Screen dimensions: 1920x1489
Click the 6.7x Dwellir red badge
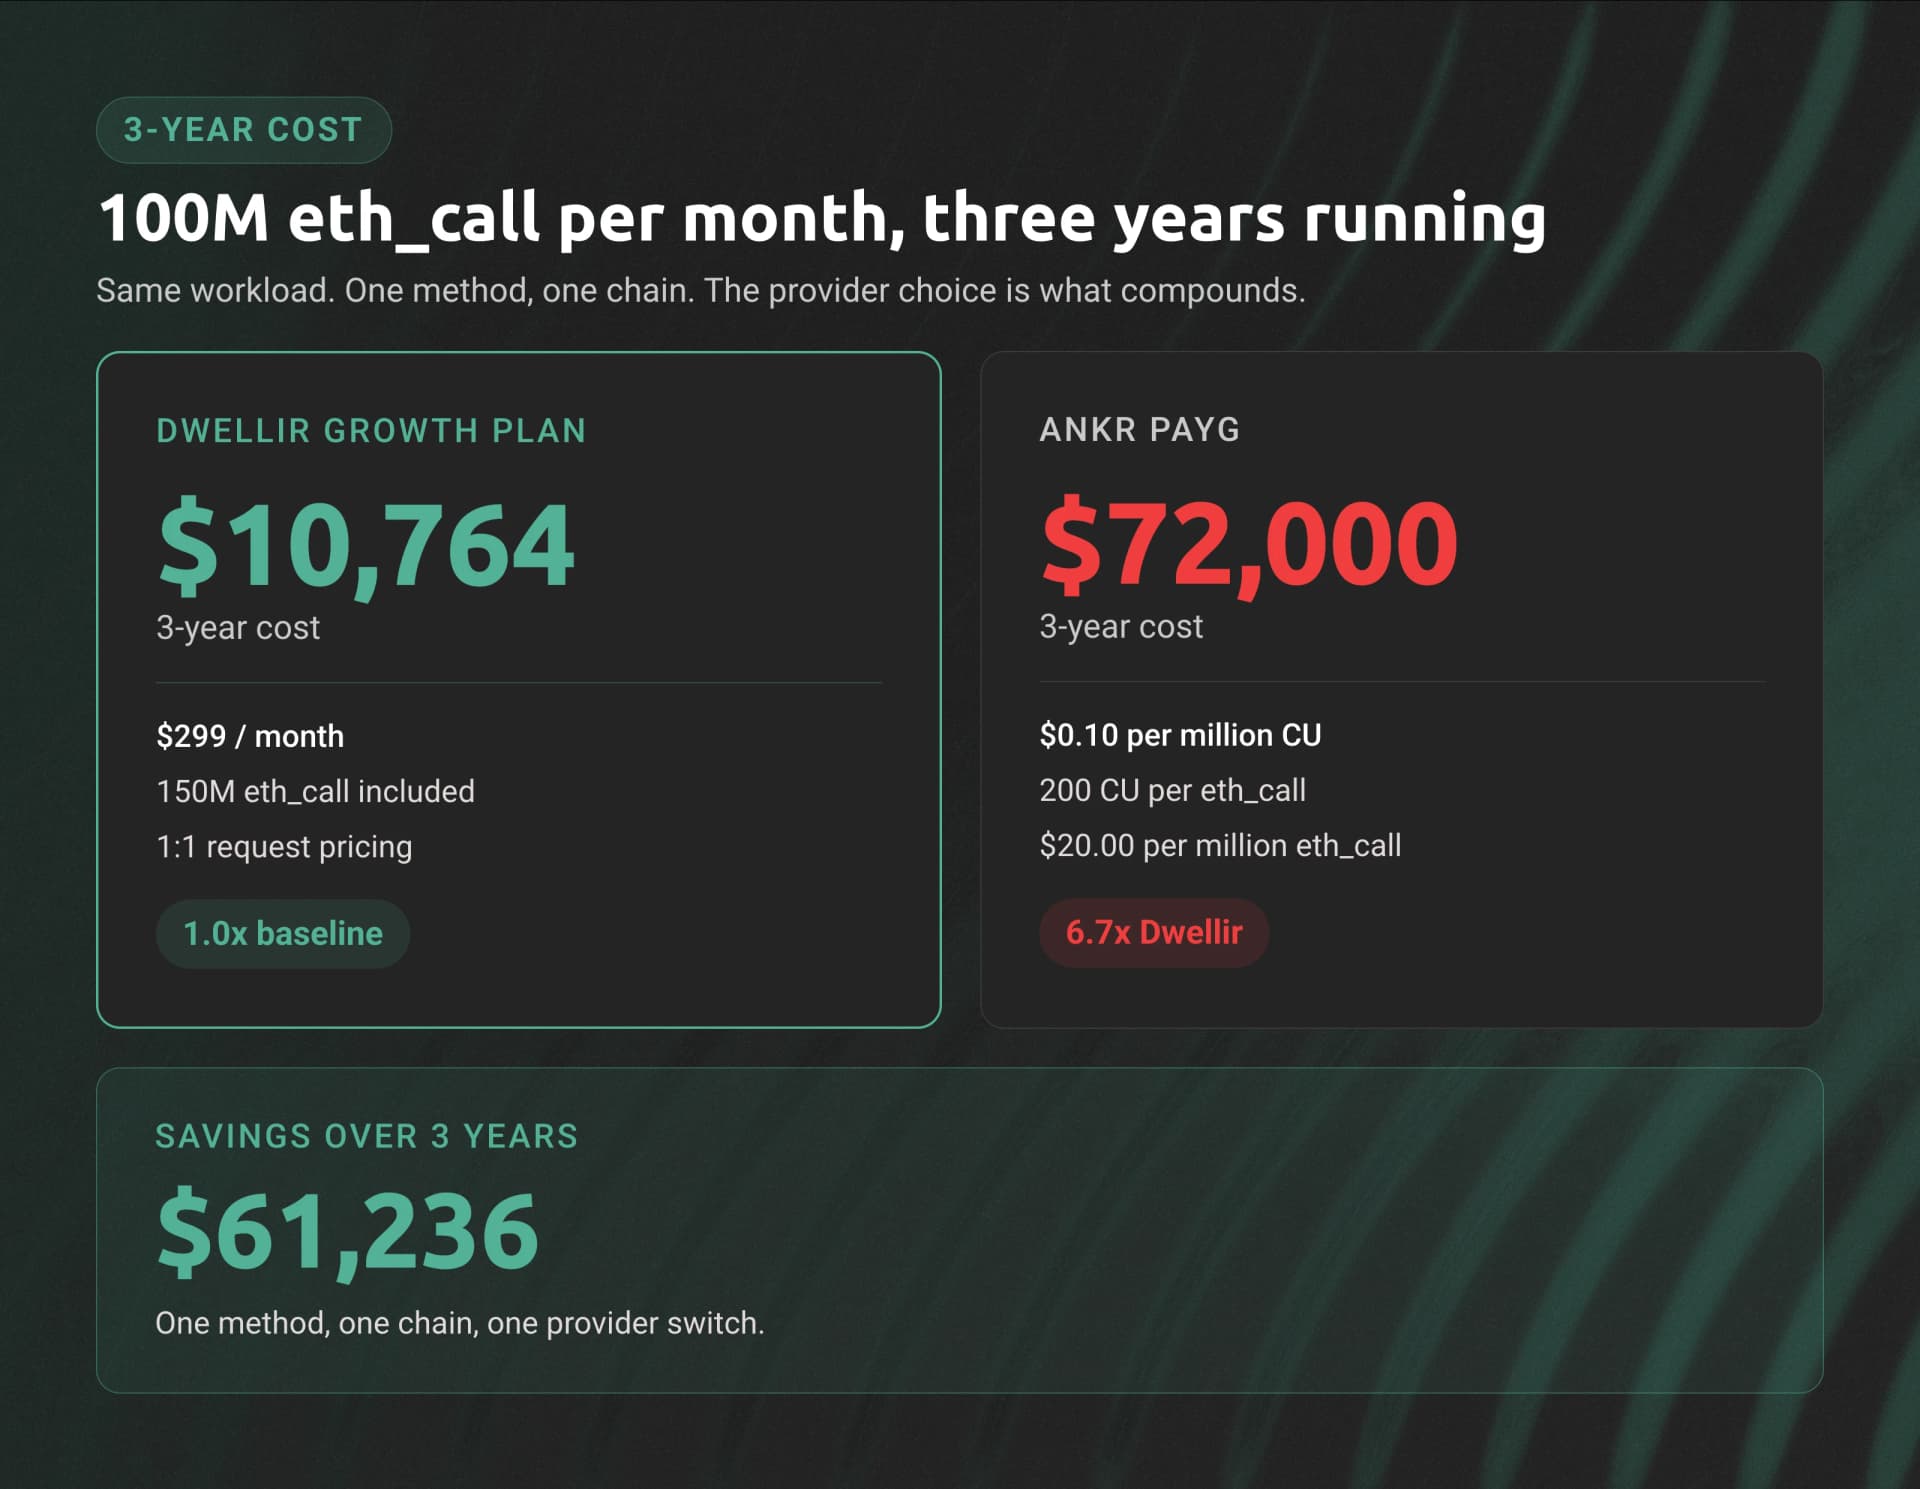pos(1154,932)
